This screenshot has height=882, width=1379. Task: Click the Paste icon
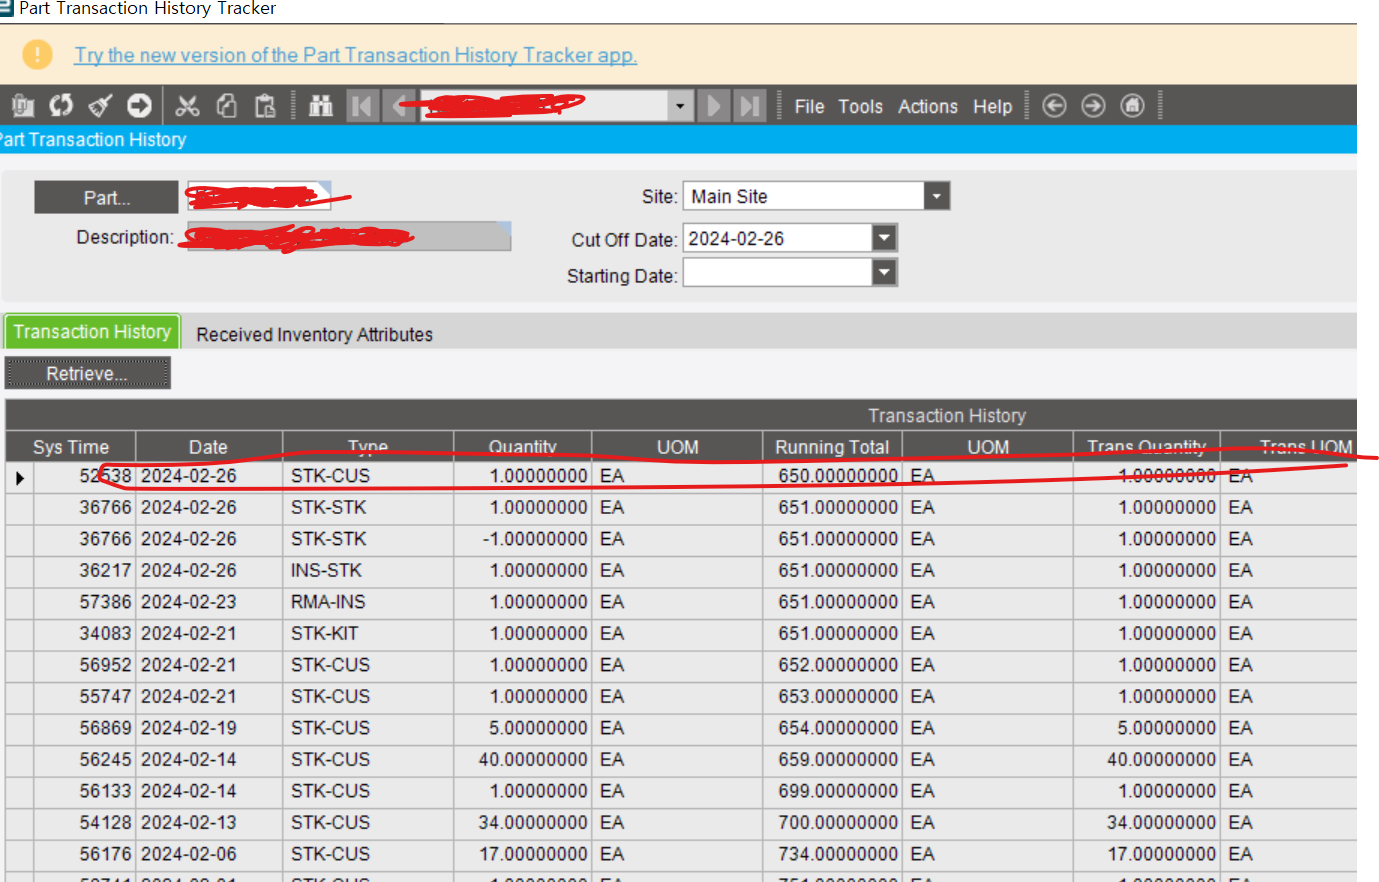(264, 105)
